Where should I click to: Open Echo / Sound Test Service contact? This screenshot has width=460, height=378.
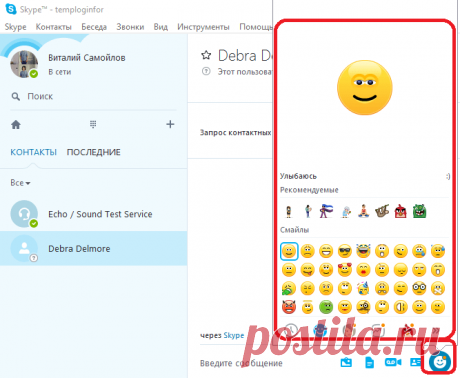(x=93, y=214)
